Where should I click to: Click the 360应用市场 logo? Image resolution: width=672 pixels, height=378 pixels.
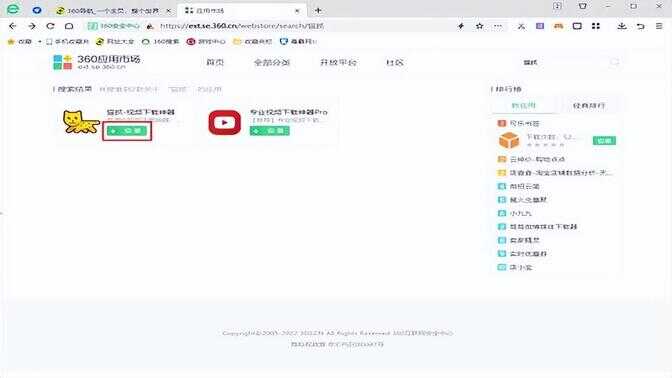coord(97,62)
